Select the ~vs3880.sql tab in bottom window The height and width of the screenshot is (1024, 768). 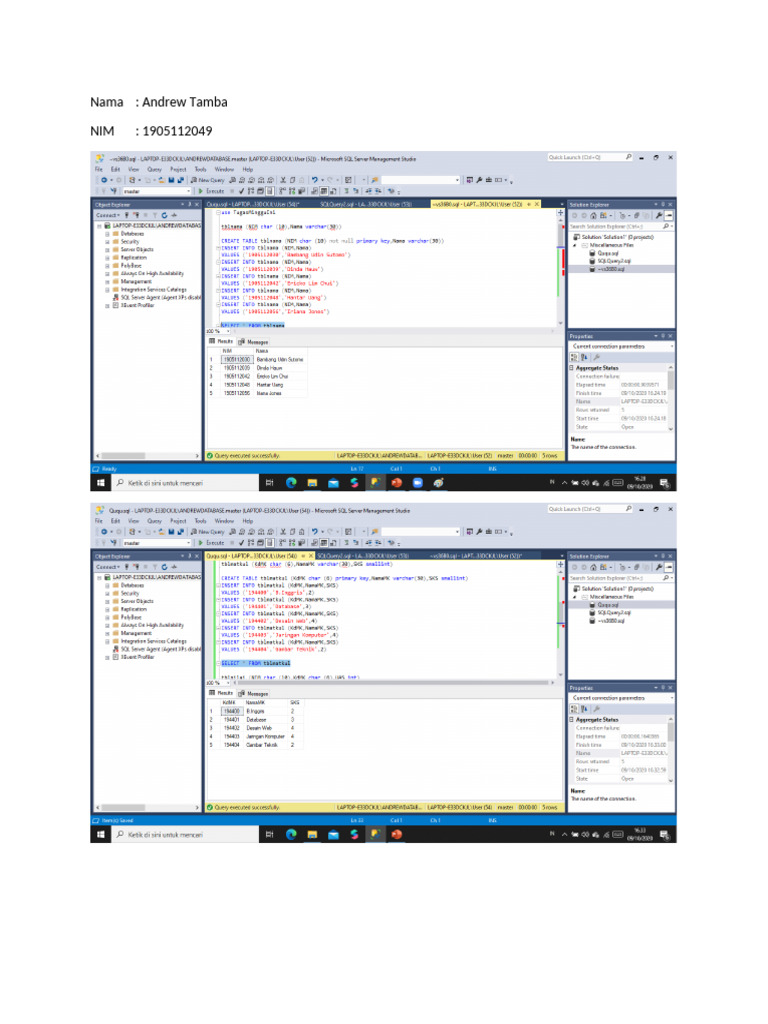(x=475, y=556)
